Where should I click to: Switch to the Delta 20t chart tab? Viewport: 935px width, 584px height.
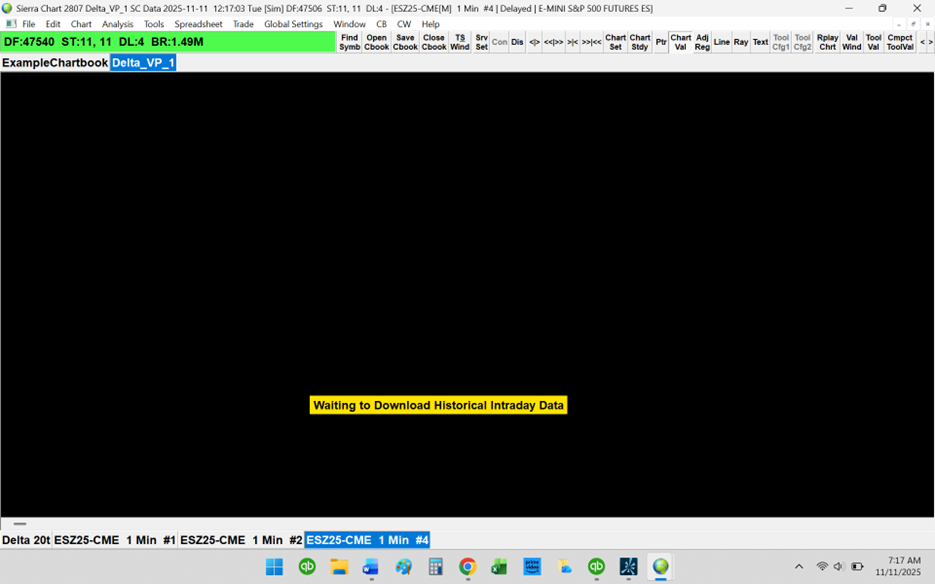(26, 540)
